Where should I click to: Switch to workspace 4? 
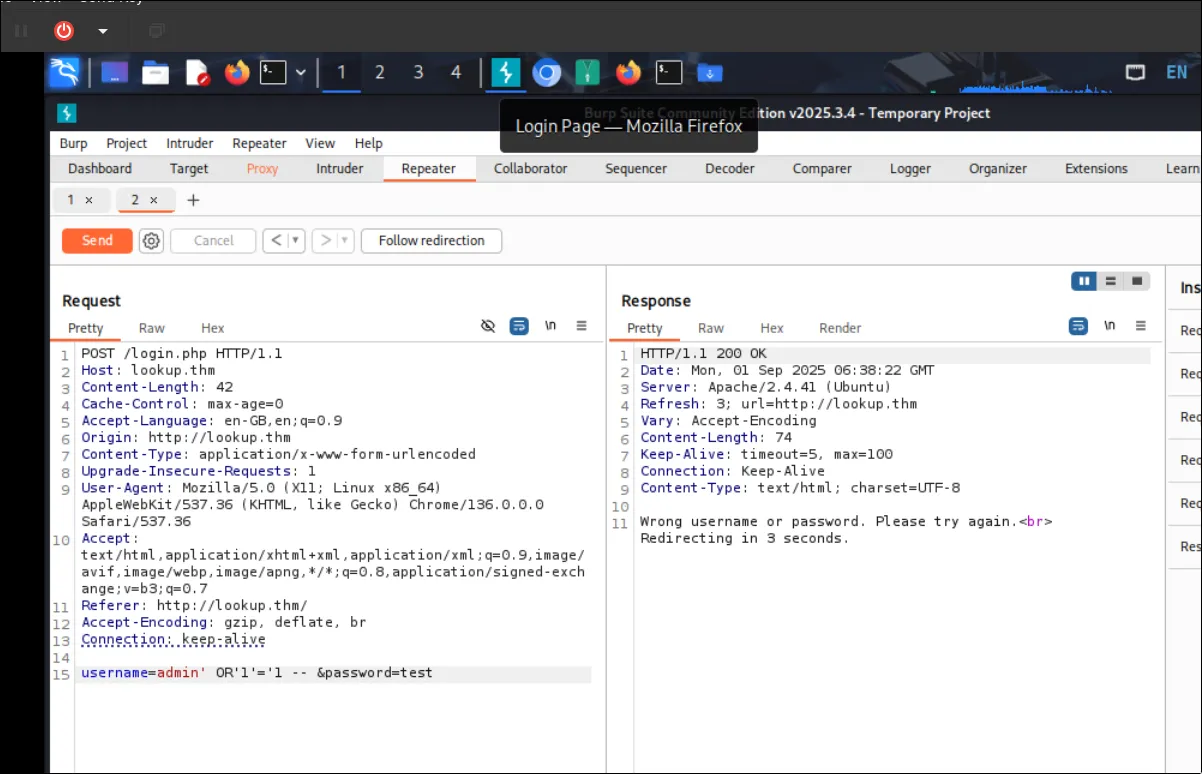click(456, 72)
